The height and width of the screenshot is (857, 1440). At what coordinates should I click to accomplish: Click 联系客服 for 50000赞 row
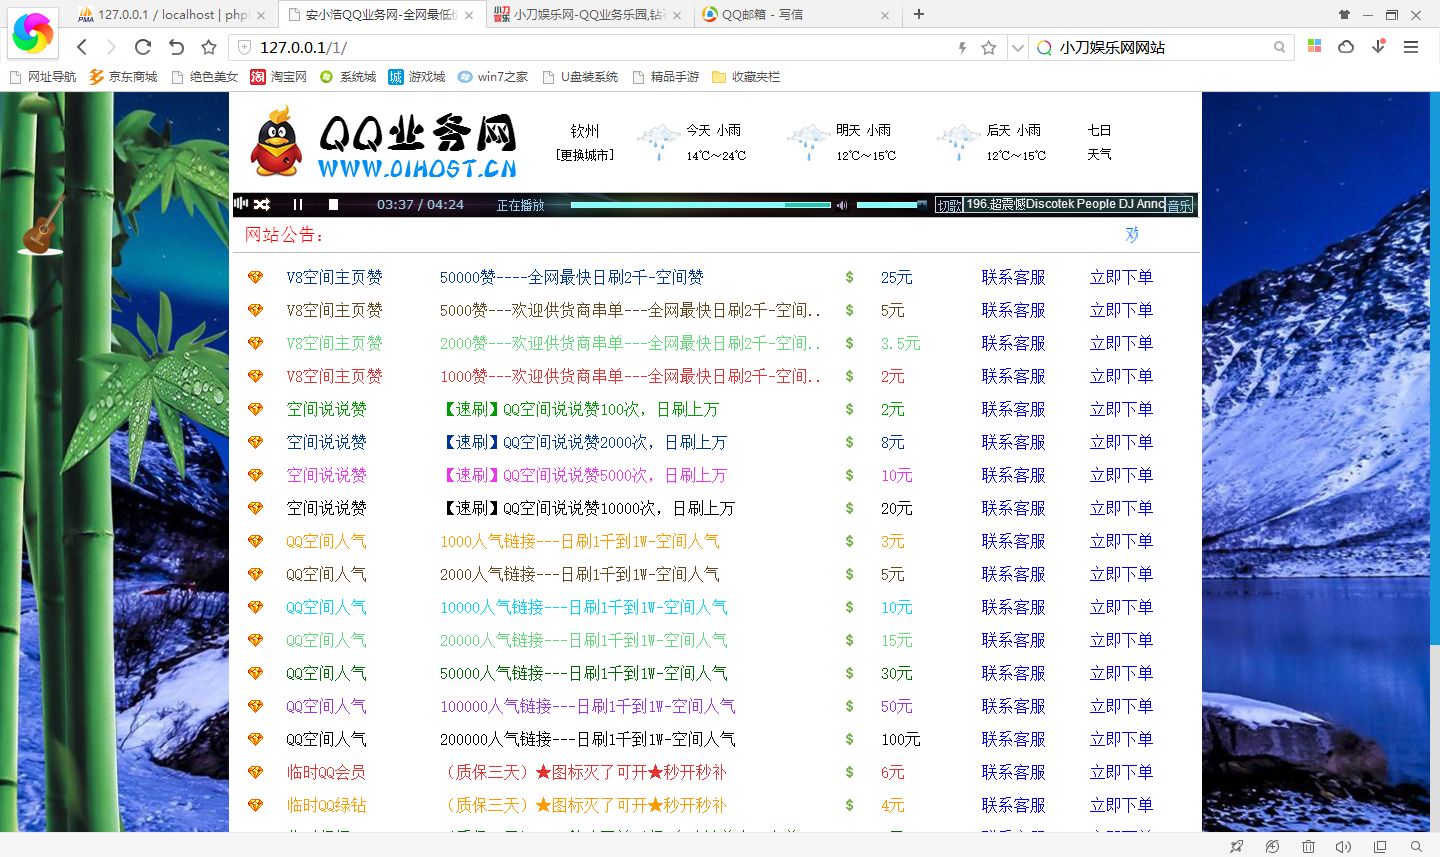tap(1013, 277)
